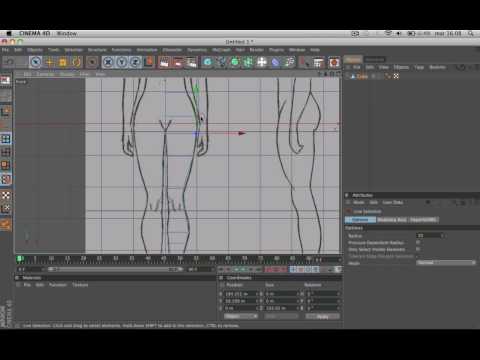480x360 pixels.
Task: Click the Array modeling object icon
Action: (x=248, y=62)
